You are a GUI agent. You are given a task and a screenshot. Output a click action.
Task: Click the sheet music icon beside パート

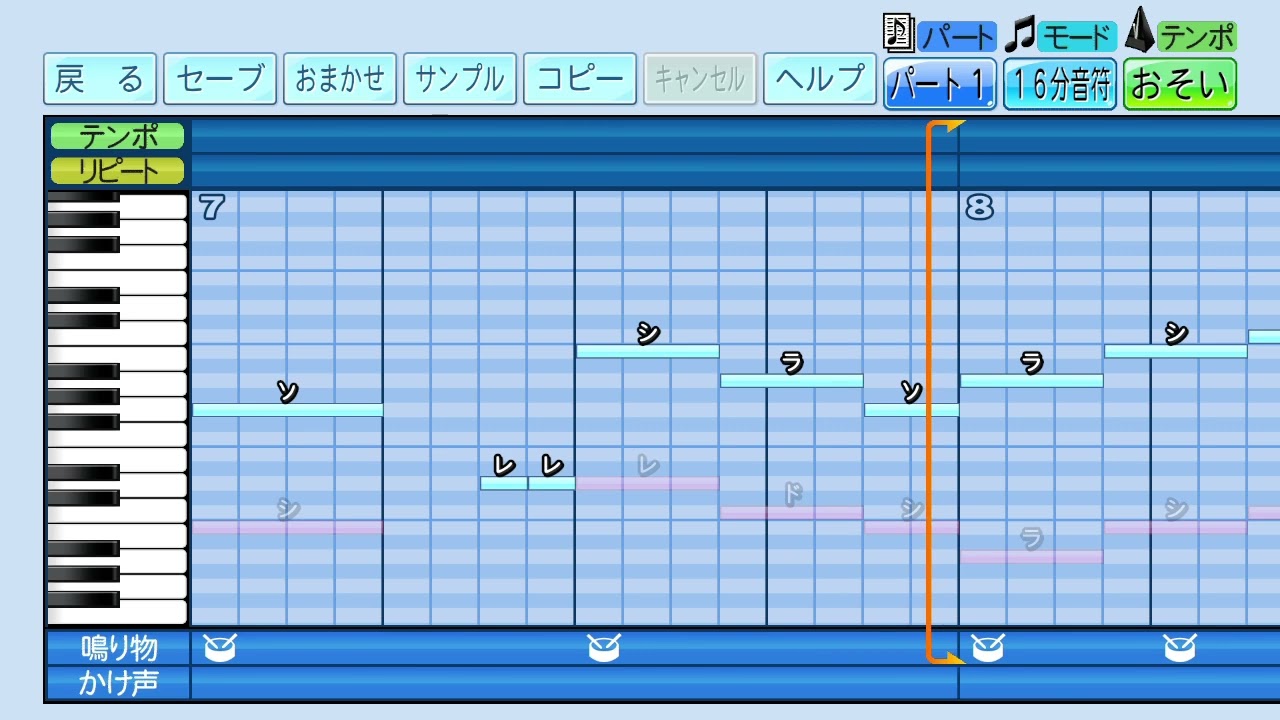(899, 33)
